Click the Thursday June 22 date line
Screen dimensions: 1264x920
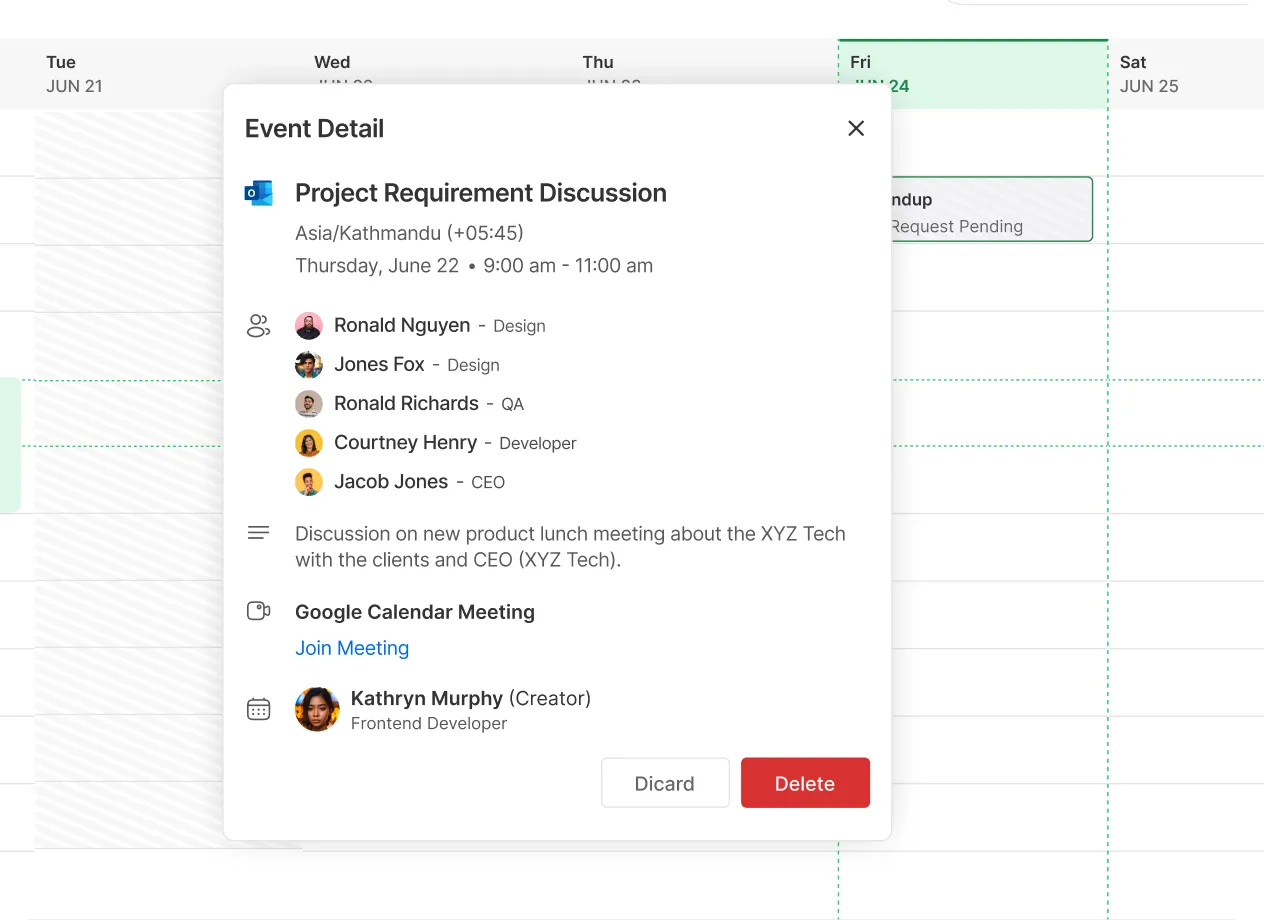[x=474, y=265]
